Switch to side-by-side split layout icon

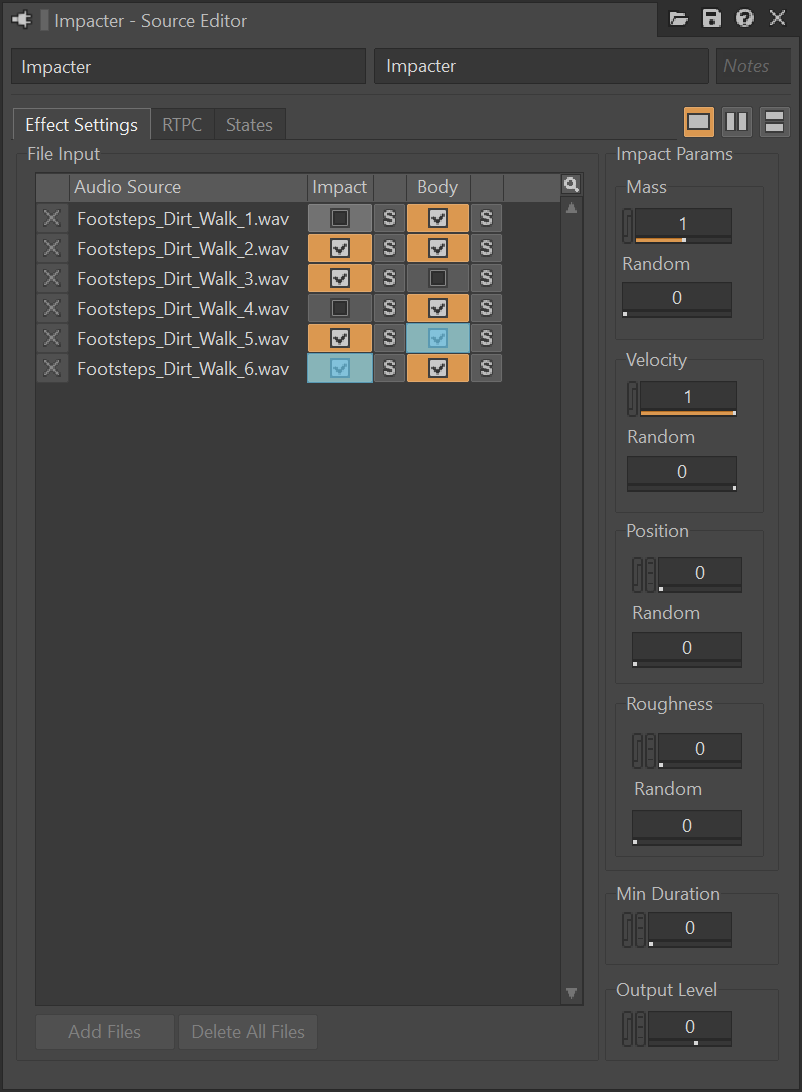[737, 123]
